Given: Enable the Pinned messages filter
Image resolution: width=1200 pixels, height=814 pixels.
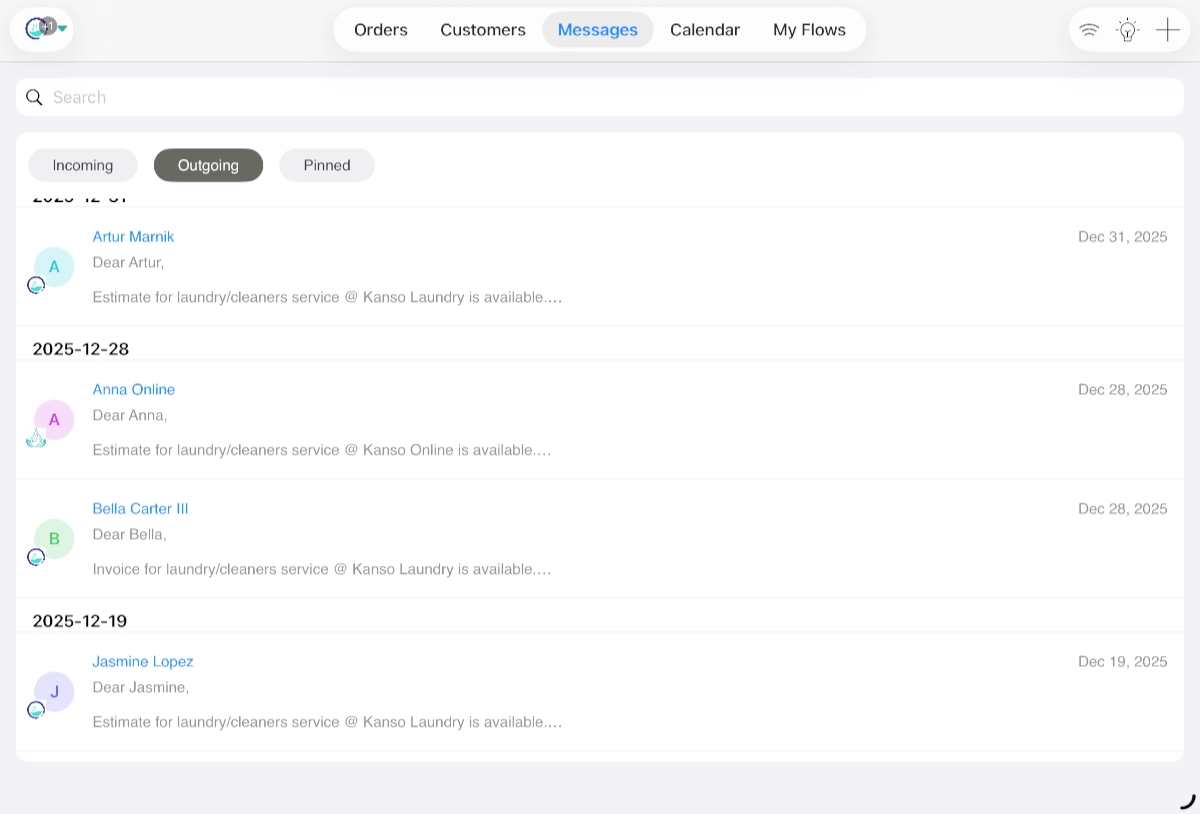Looking at the screenshot, I should 327,164.
